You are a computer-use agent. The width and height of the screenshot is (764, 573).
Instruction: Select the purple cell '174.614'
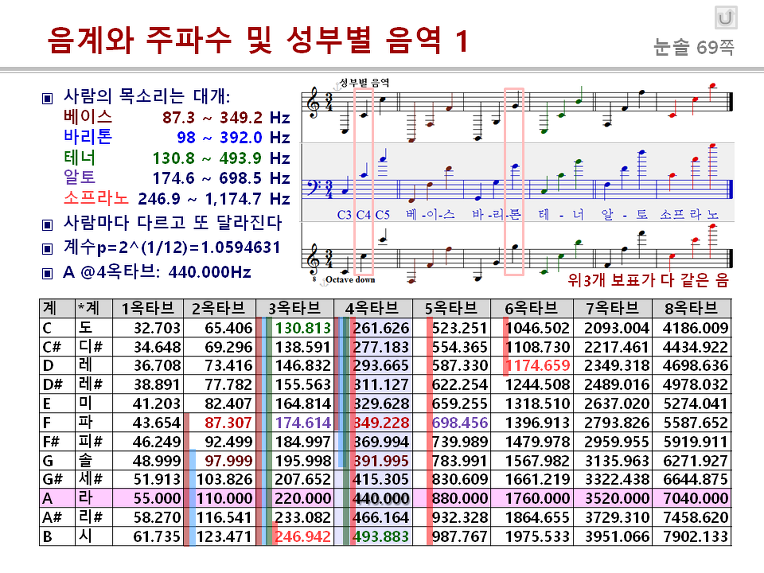(294, 423)
